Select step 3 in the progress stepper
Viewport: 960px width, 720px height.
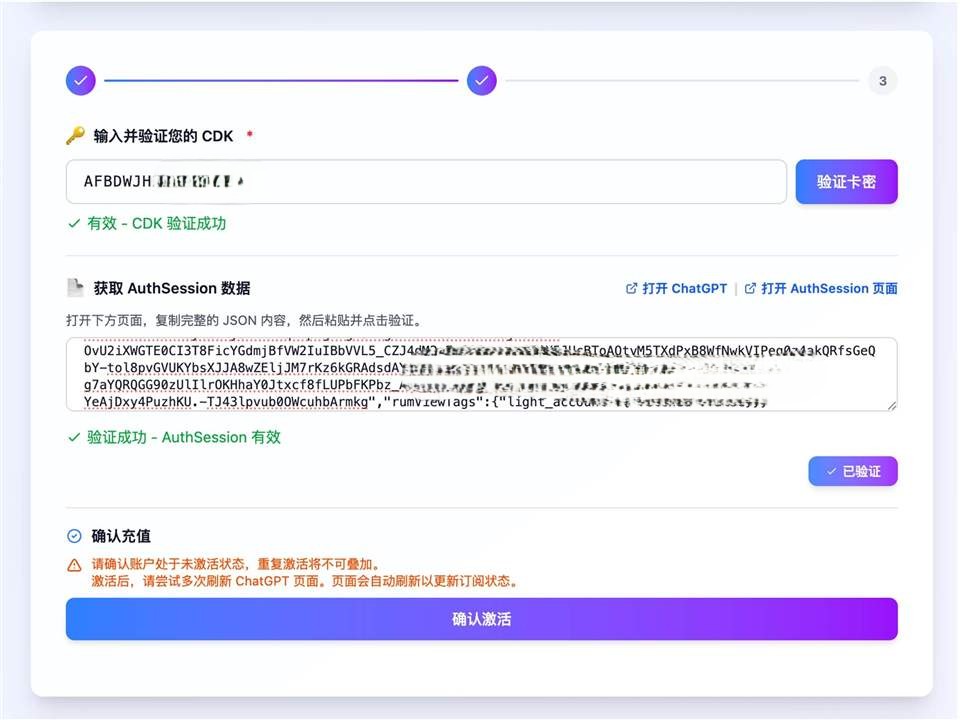pyautogui.click(x=882, y=80)
